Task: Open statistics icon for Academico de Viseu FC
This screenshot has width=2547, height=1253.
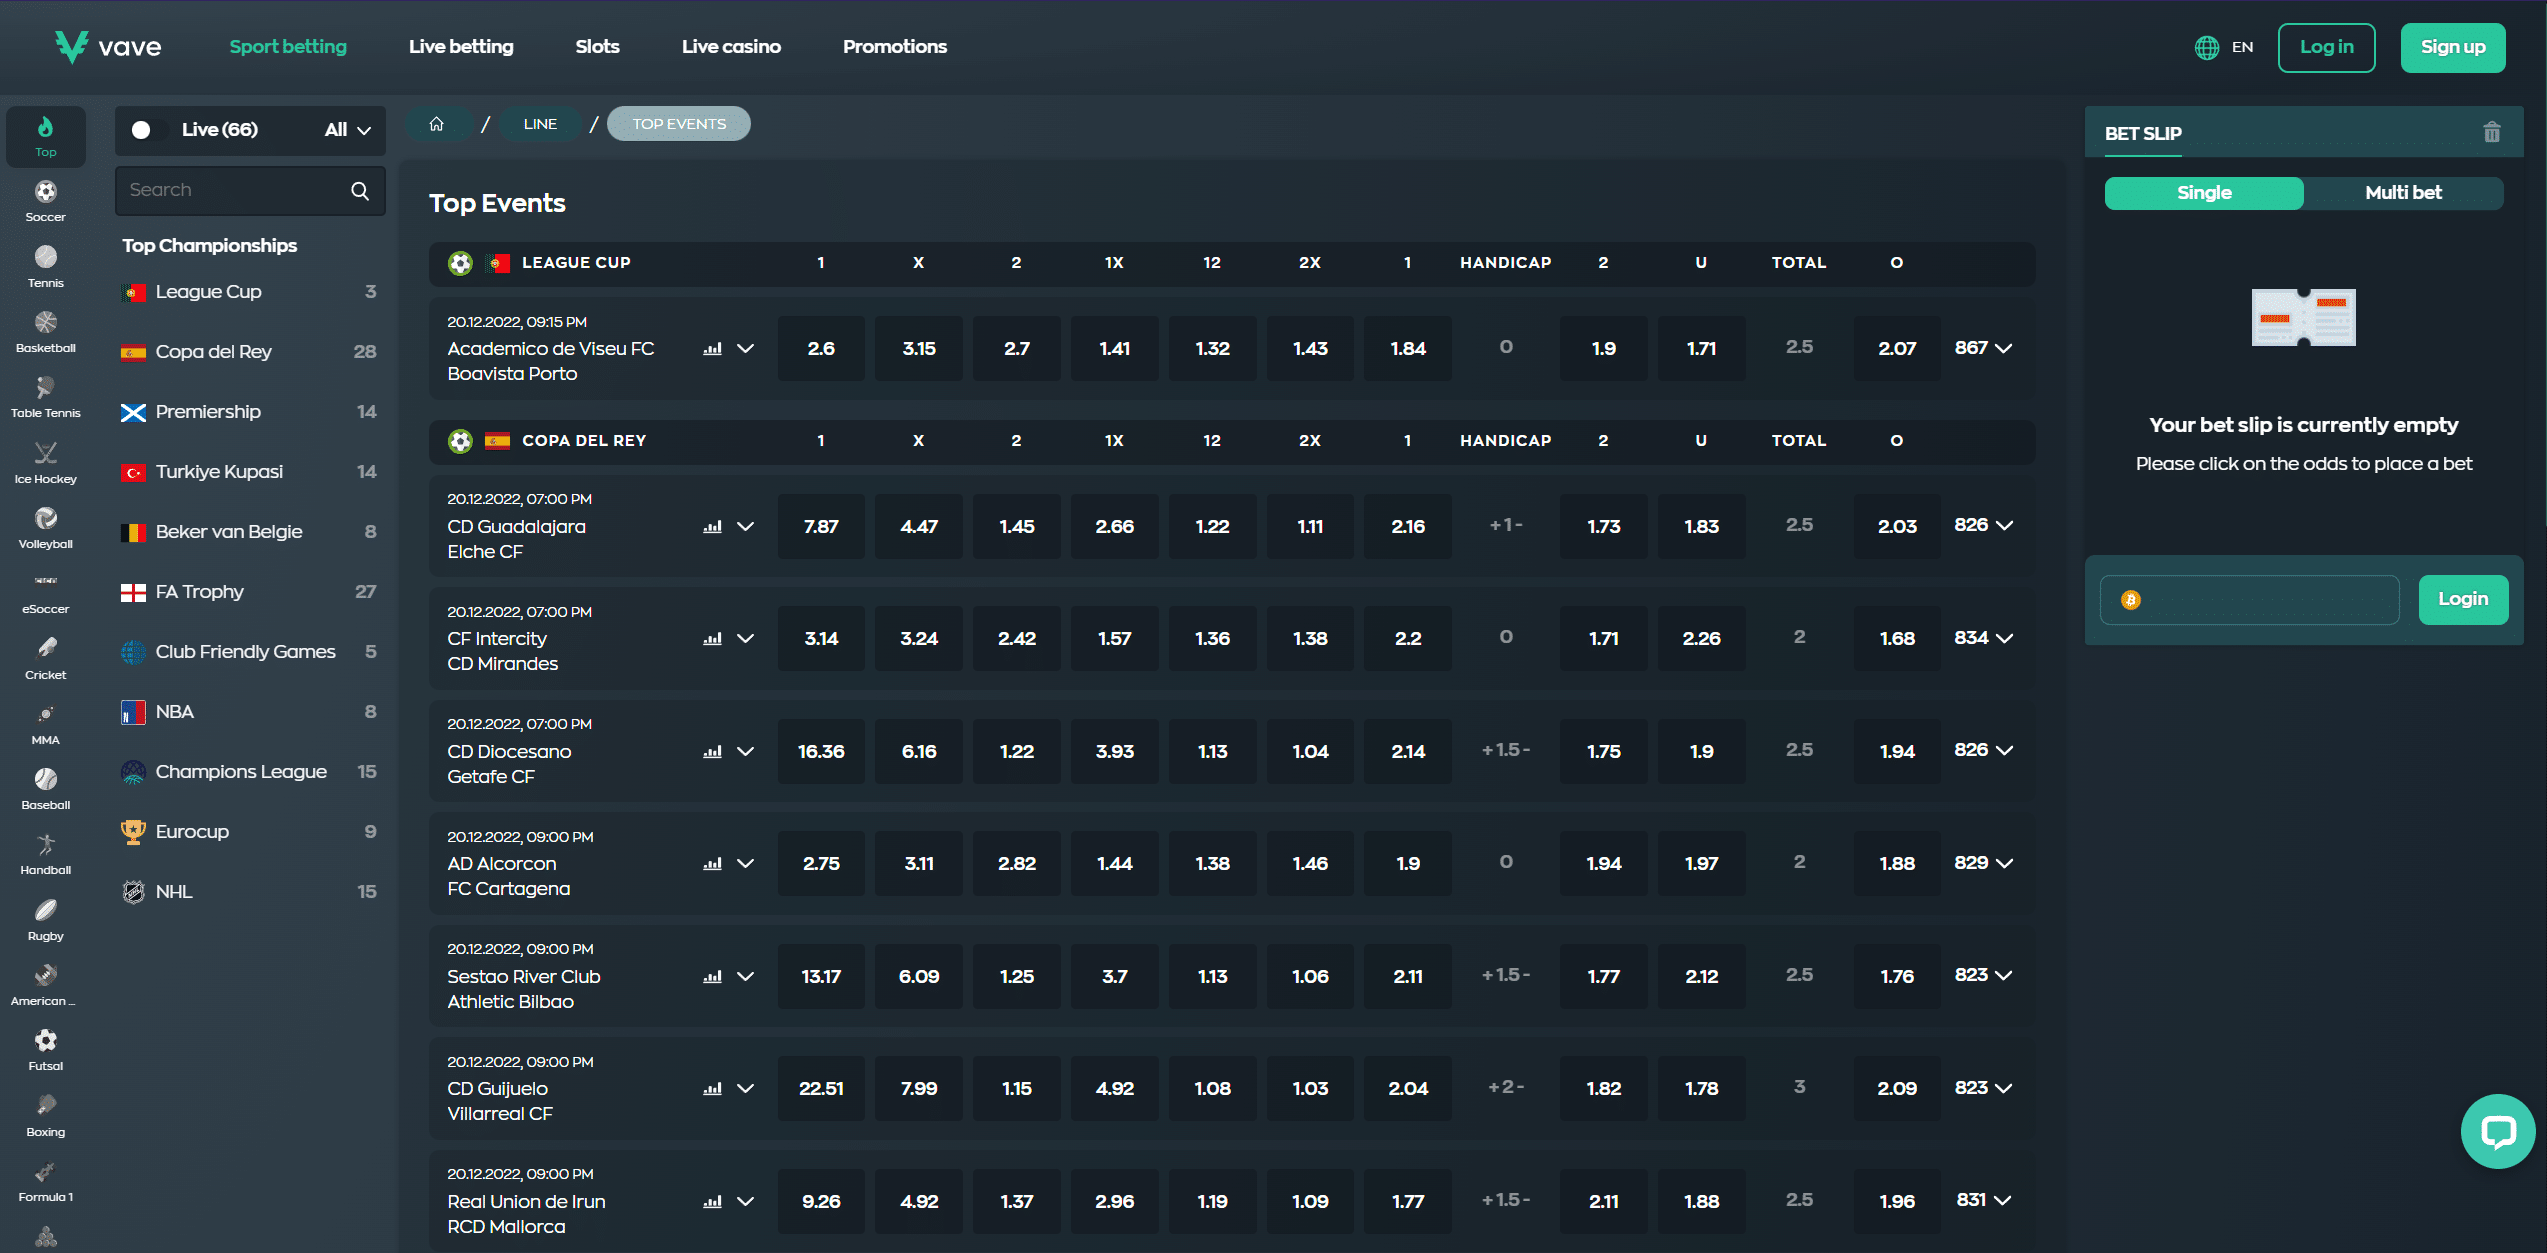Action: 712,349
